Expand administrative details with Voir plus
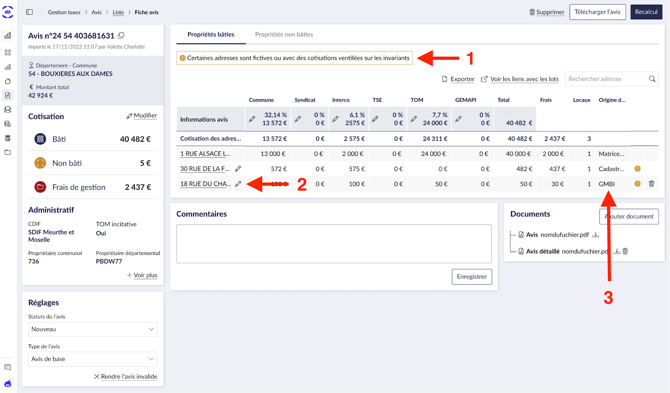This screenshot has height=393, width=670. (142, 275)
